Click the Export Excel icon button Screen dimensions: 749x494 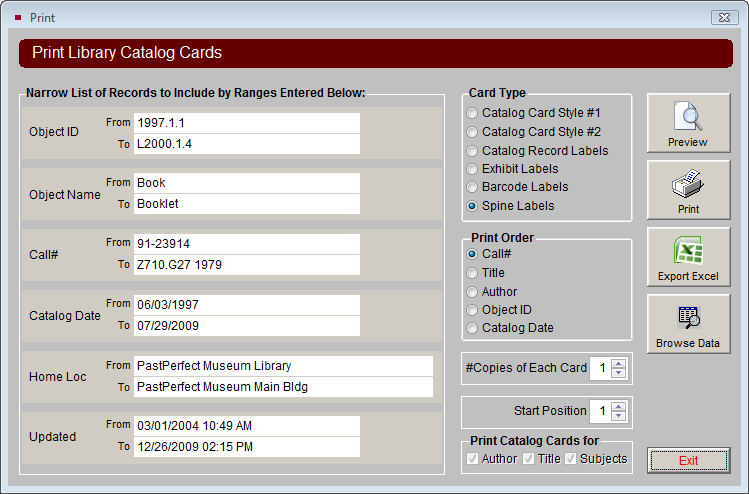click(x=688, y=257)
